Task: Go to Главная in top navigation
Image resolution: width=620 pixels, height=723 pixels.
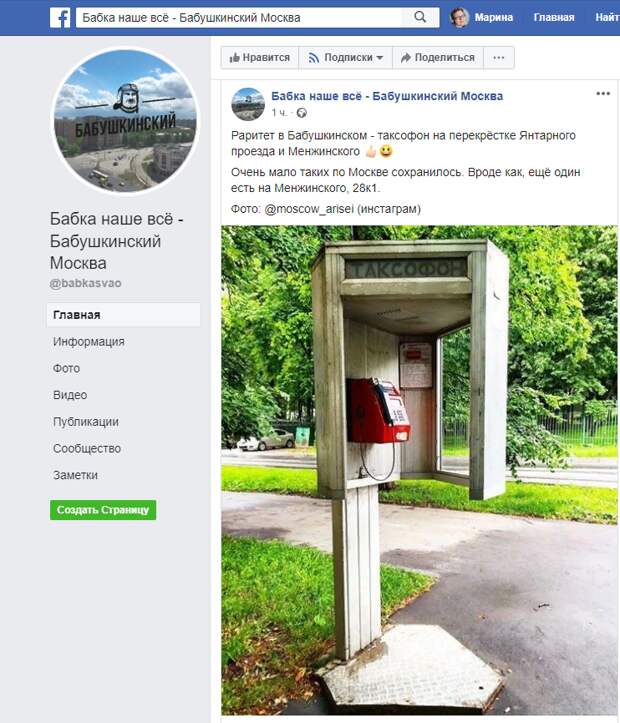Action: [x=554, y=18]
